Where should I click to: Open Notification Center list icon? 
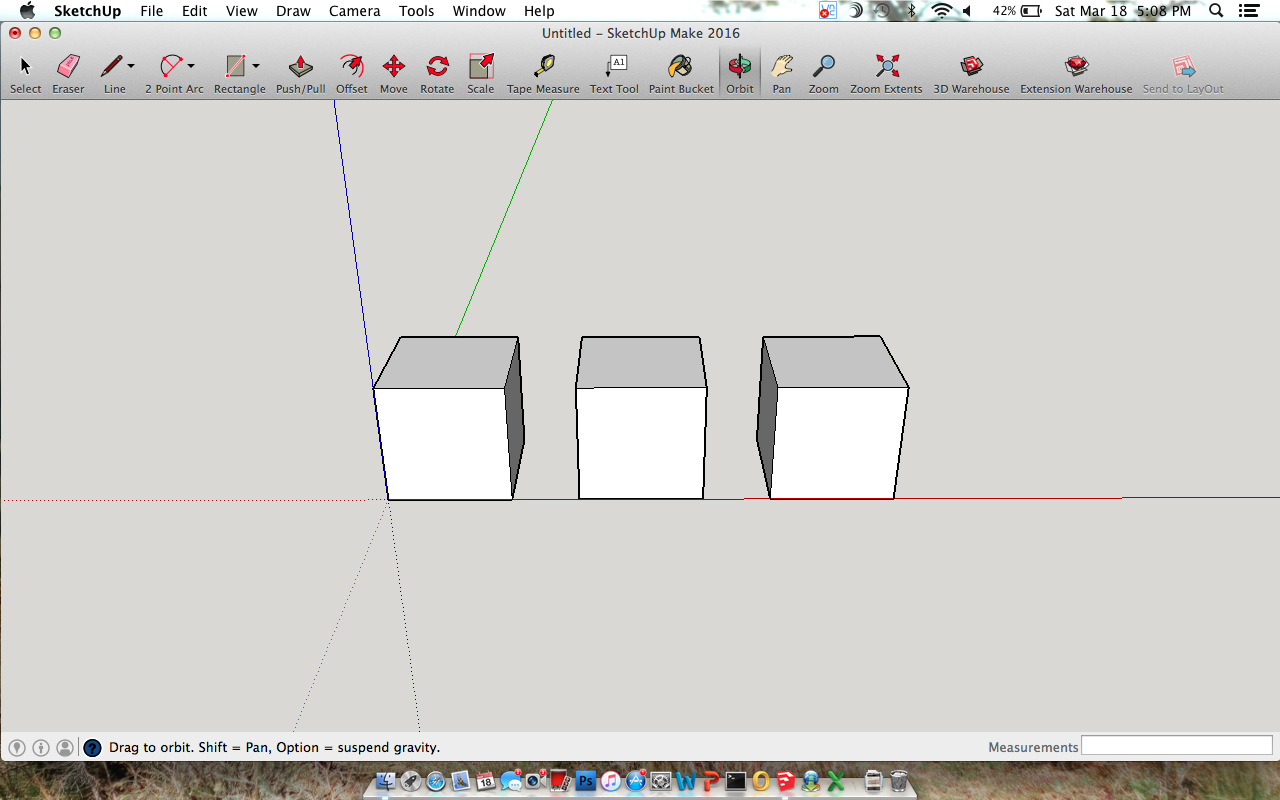[x=1249, y=11]
